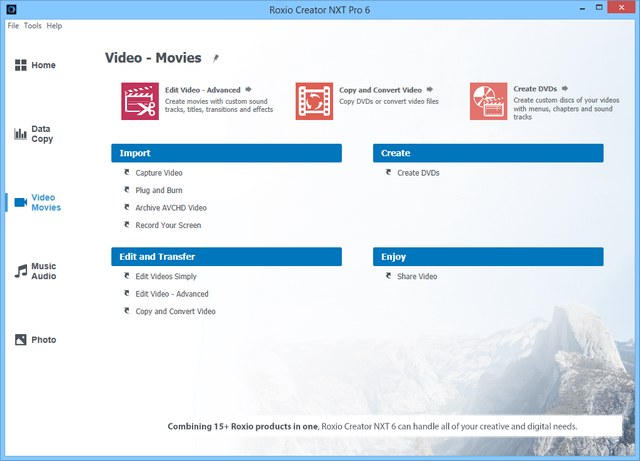Click the Roxio app icon in title bar
This screenshot has width=640, height=461.
point(11,9)
